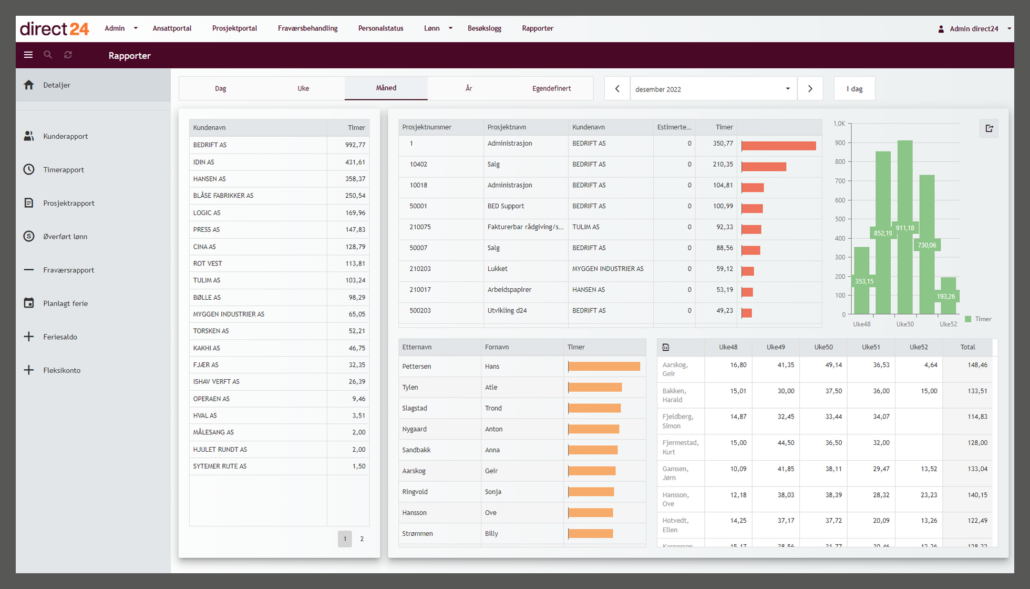Click the refresh icon
This screenshot has height=589, width=1030.
click(68, 55)
